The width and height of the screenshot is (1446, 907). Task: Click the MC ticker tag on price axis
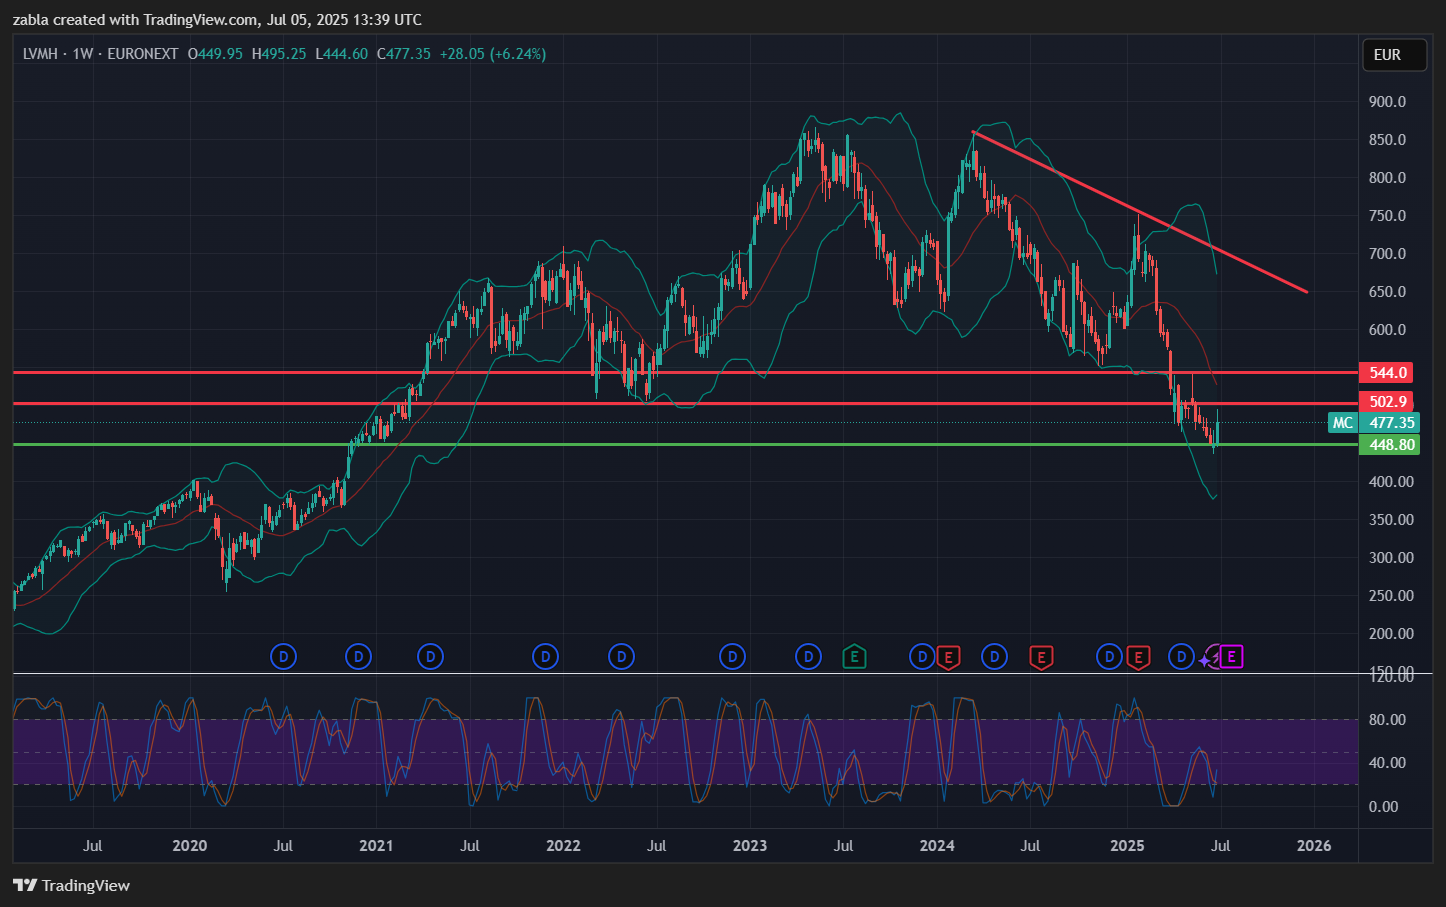tap(1343, 423)
